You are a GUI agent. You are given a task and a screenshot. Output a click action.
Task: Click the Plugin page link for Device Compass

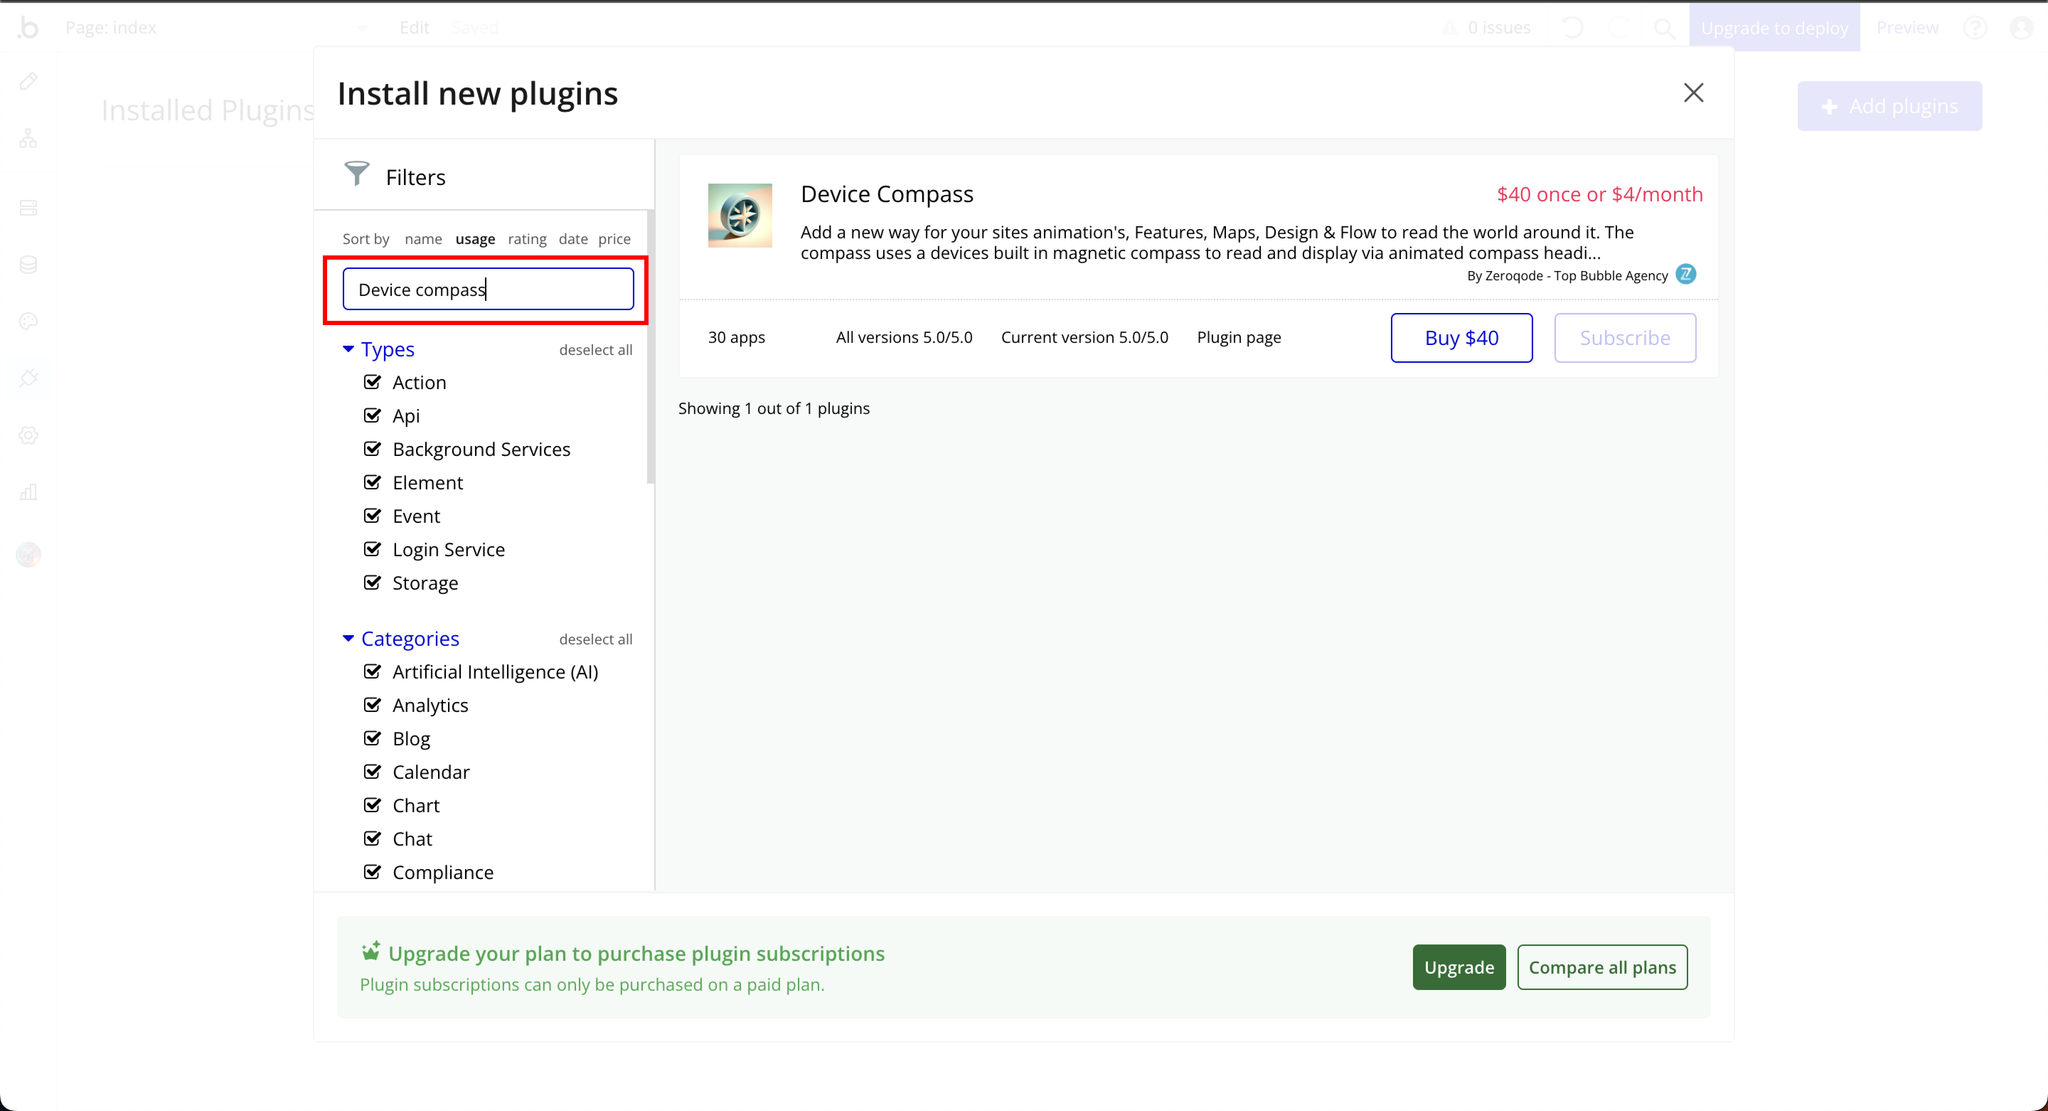point(1238,337)
